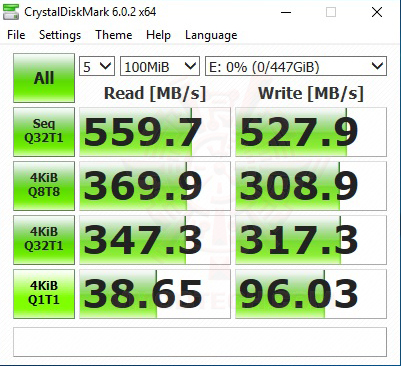This screenshot has height=366, width=401.
Task: Expand the test count dropdown showing 5
Action: coord(97,66)
